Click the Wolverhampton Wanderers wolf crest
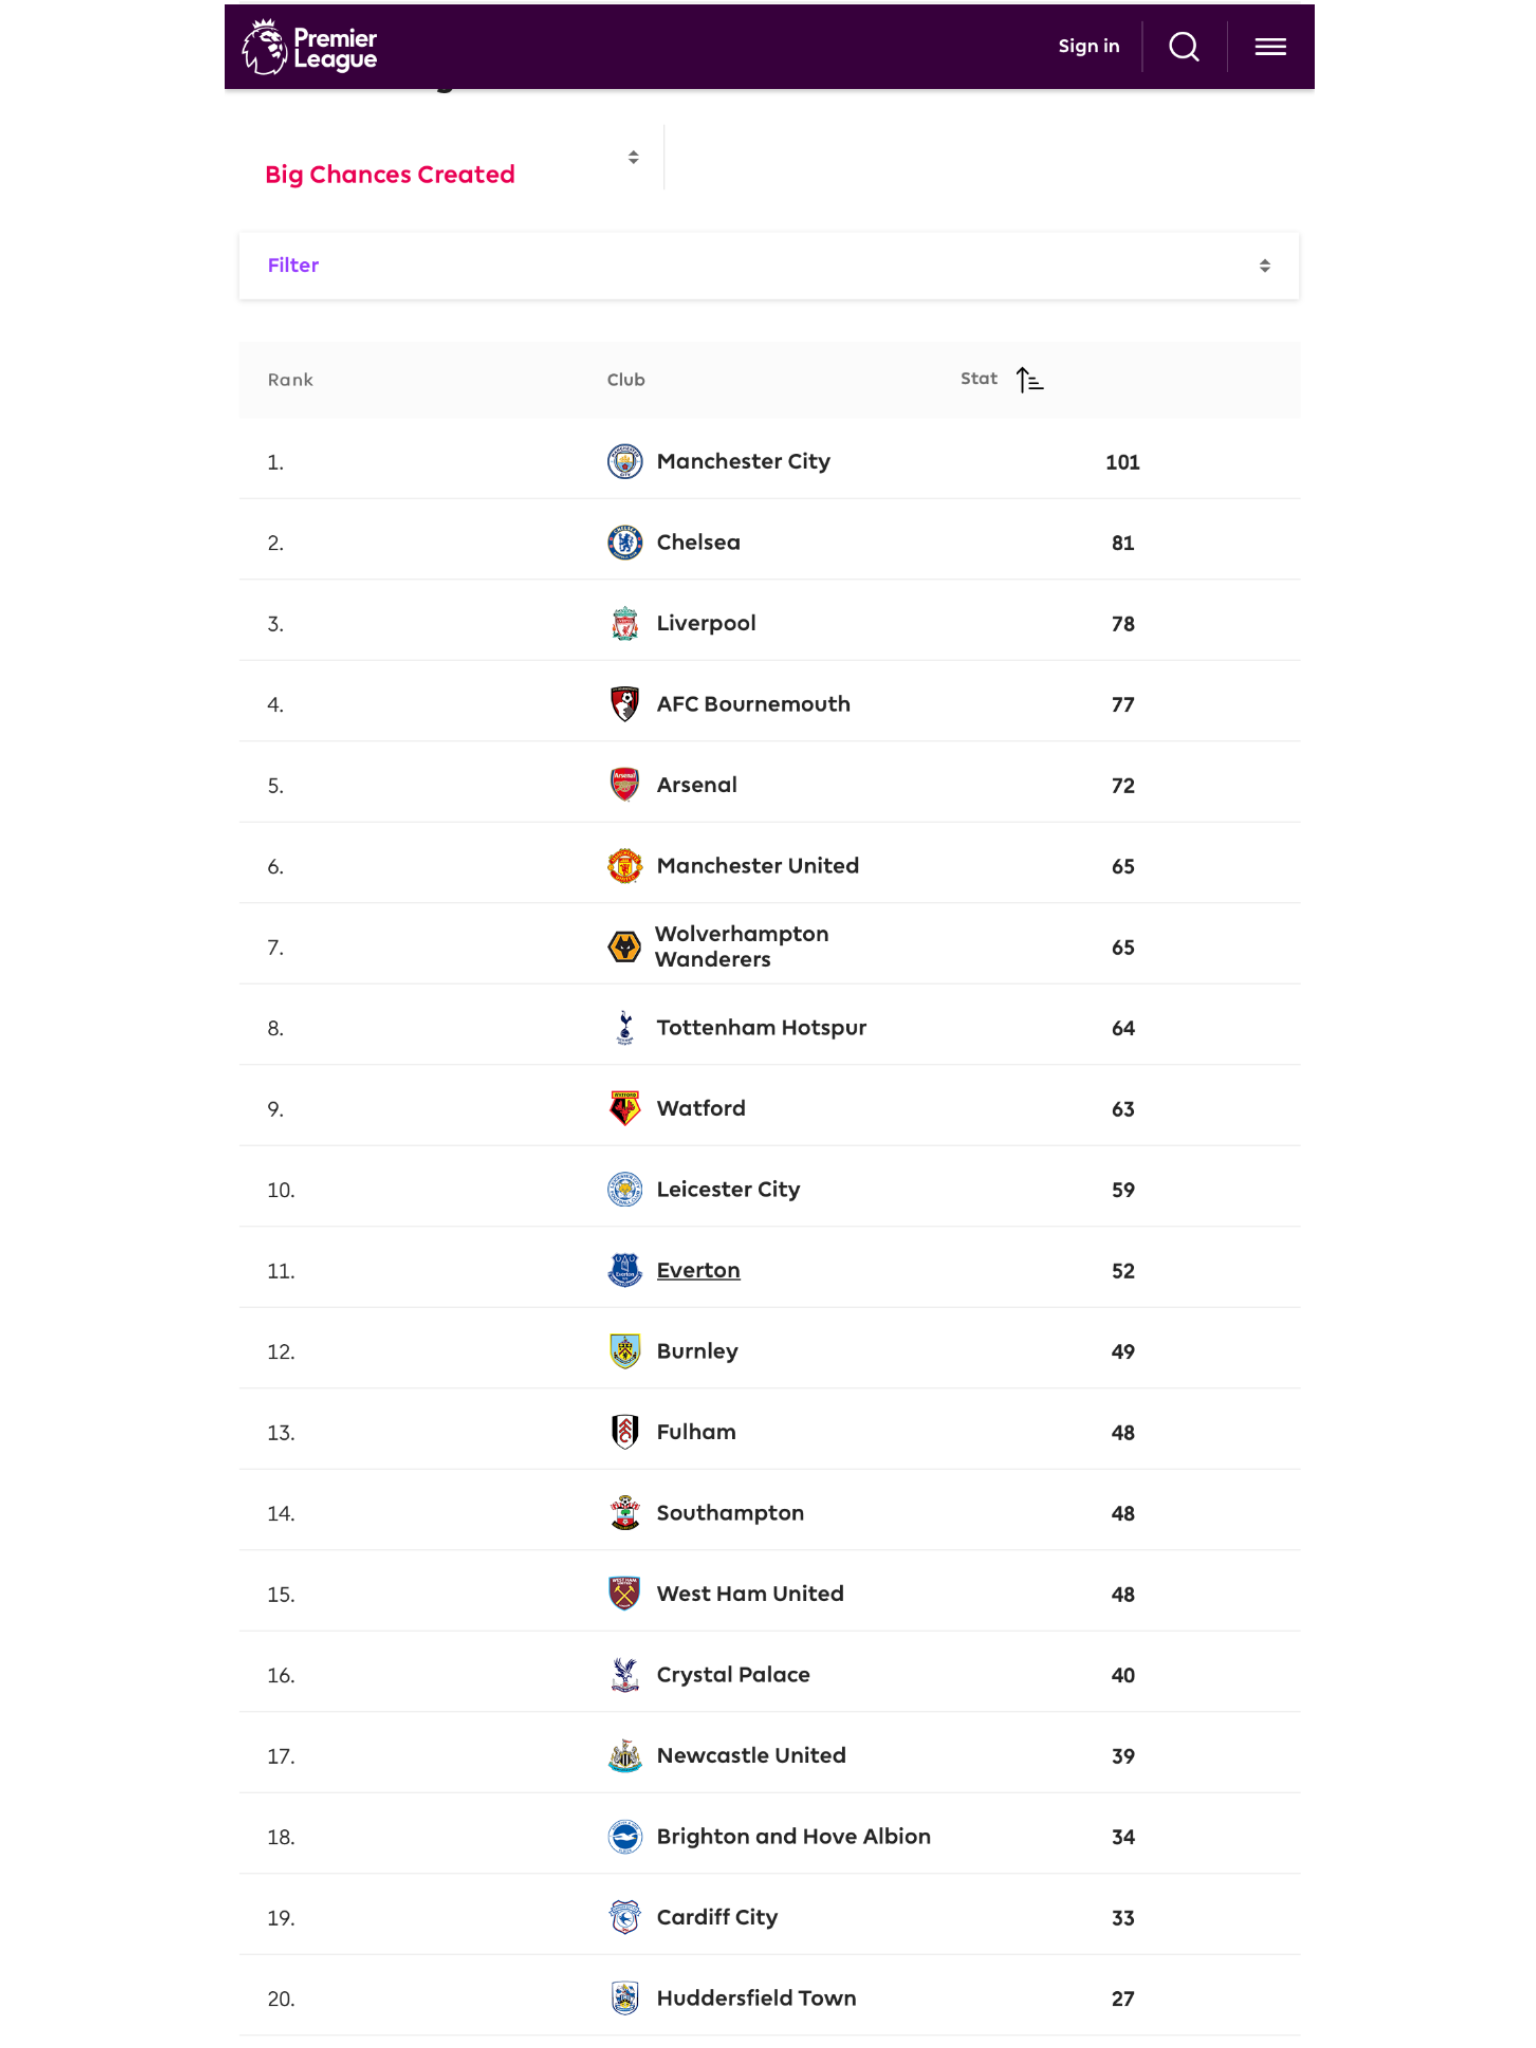The image size is (1536, 2048). tap(625, 947)
